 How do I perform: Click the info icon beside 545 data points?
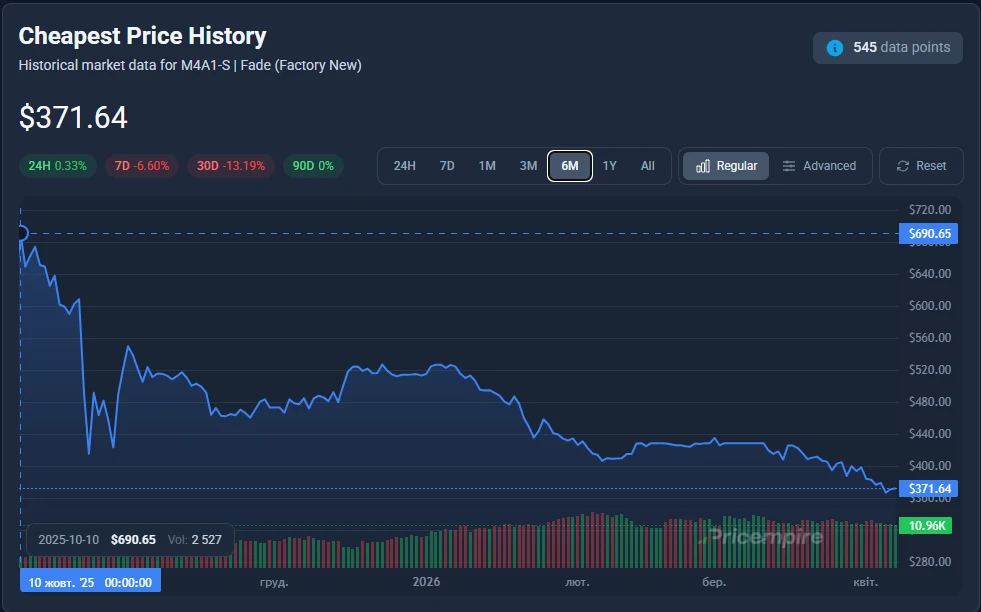[834, 48]
